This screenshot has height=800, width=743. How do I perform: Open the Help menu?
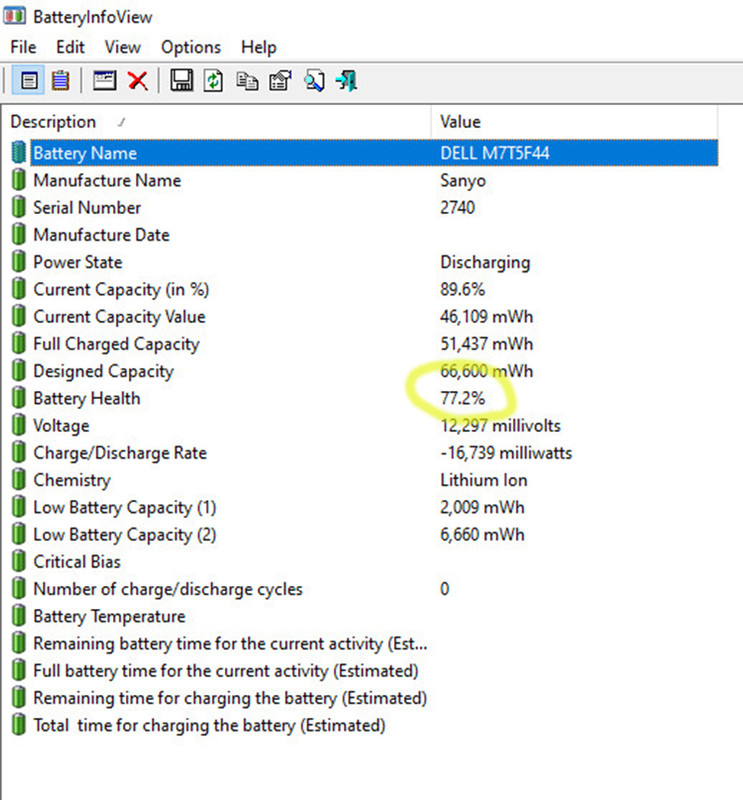tap(259, 47)
